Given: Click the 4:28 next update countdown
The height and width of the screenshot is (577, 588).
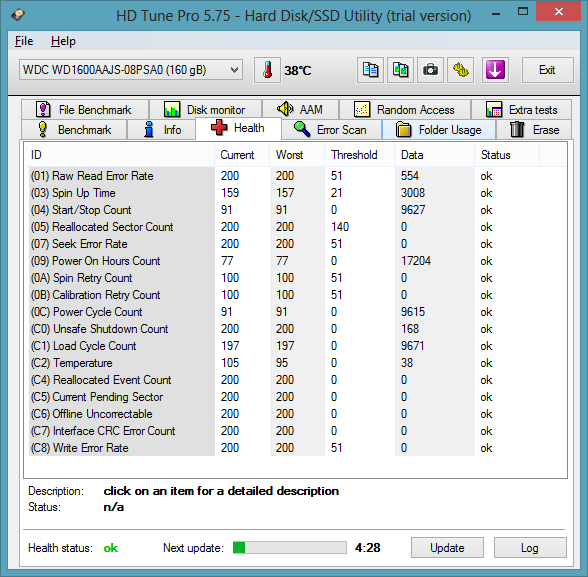Looking at the screenshot, I should click(x=368, y=548).
